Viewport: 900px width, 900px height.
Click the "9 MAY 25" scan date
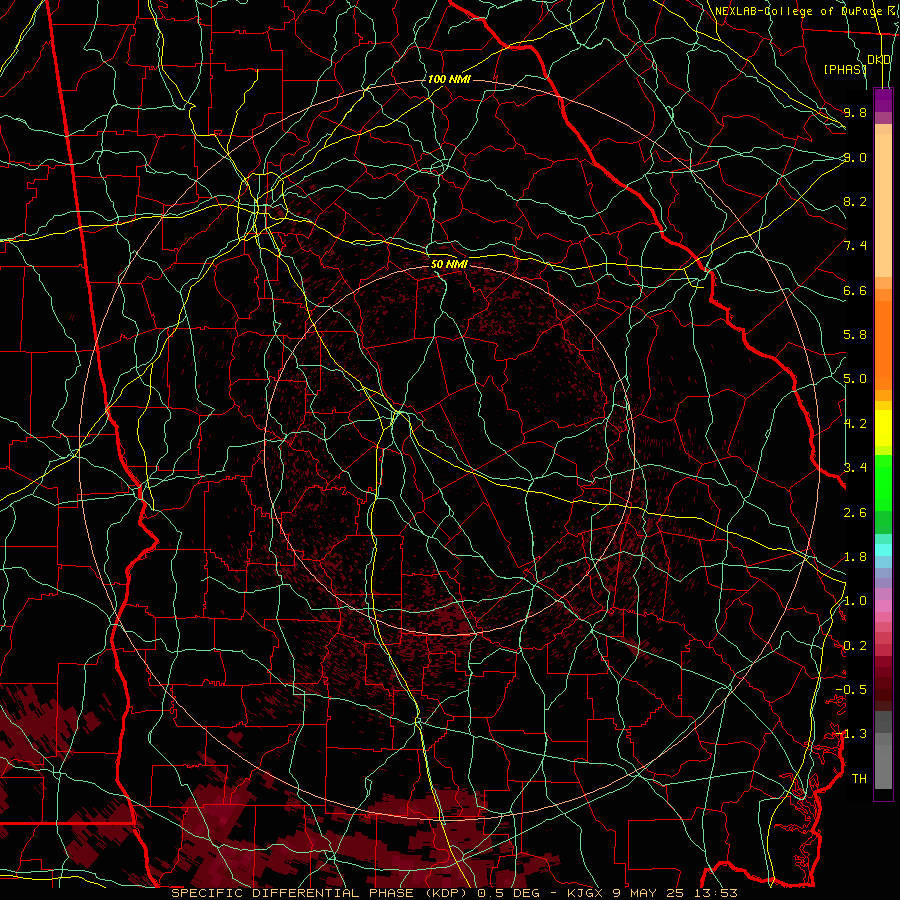point(650,893)
